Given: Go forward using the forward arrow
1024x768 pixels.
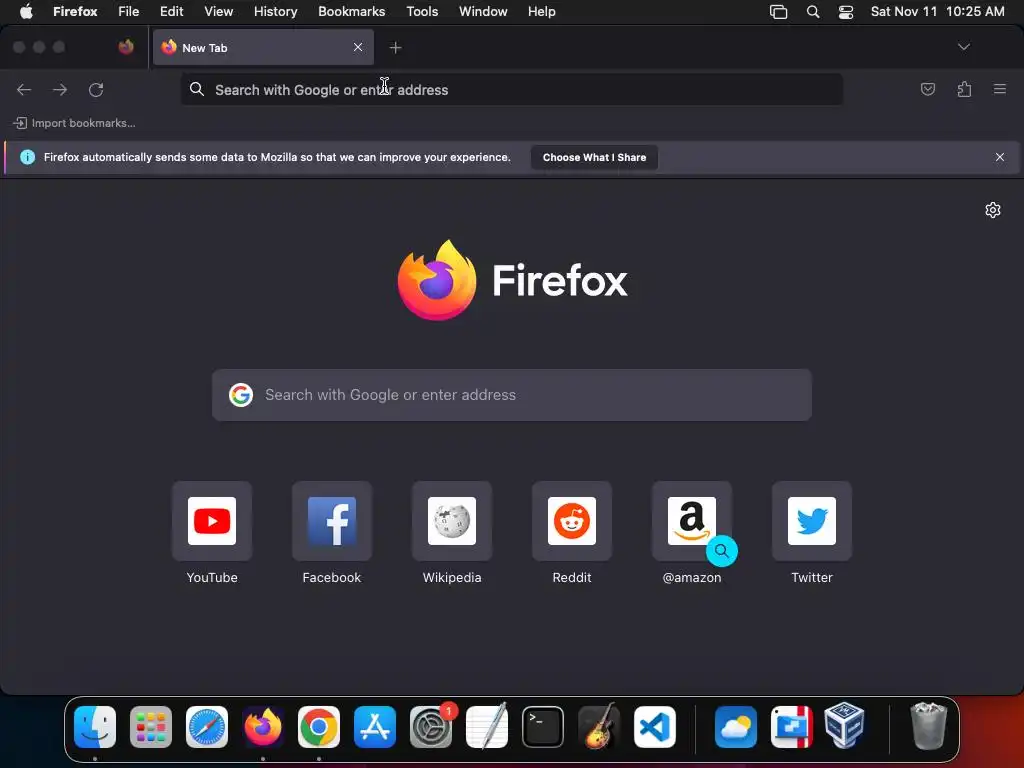Looking at the screenshot, I should pos(60,89).
